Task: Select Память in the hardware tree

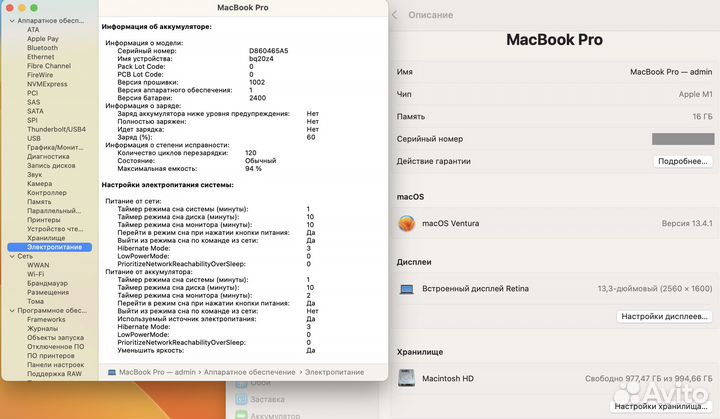Action: coord(39,202)
